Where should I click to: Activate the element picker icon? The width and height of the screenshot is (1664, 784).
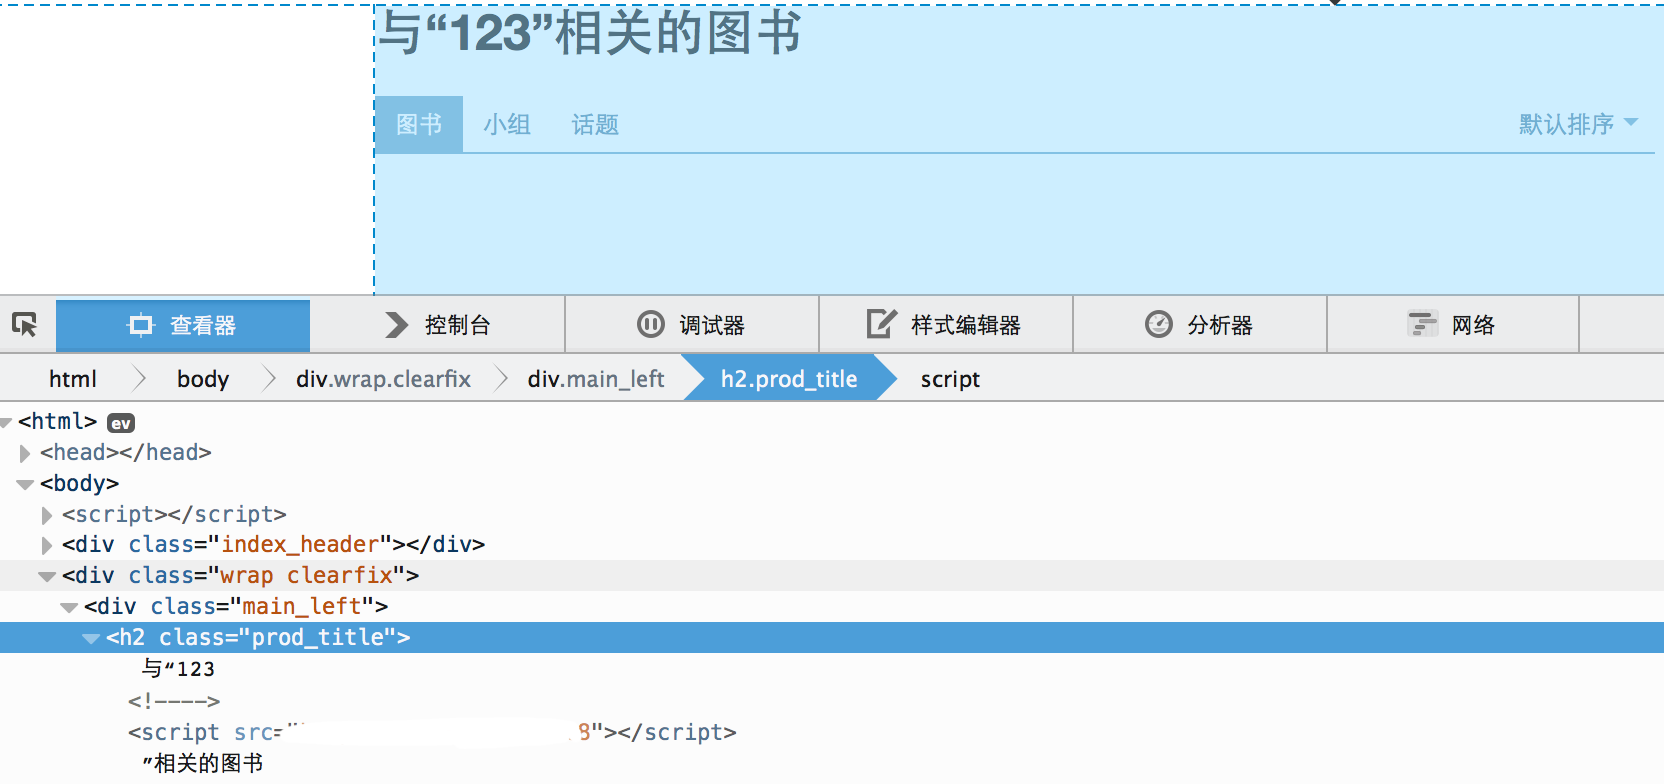25,324
